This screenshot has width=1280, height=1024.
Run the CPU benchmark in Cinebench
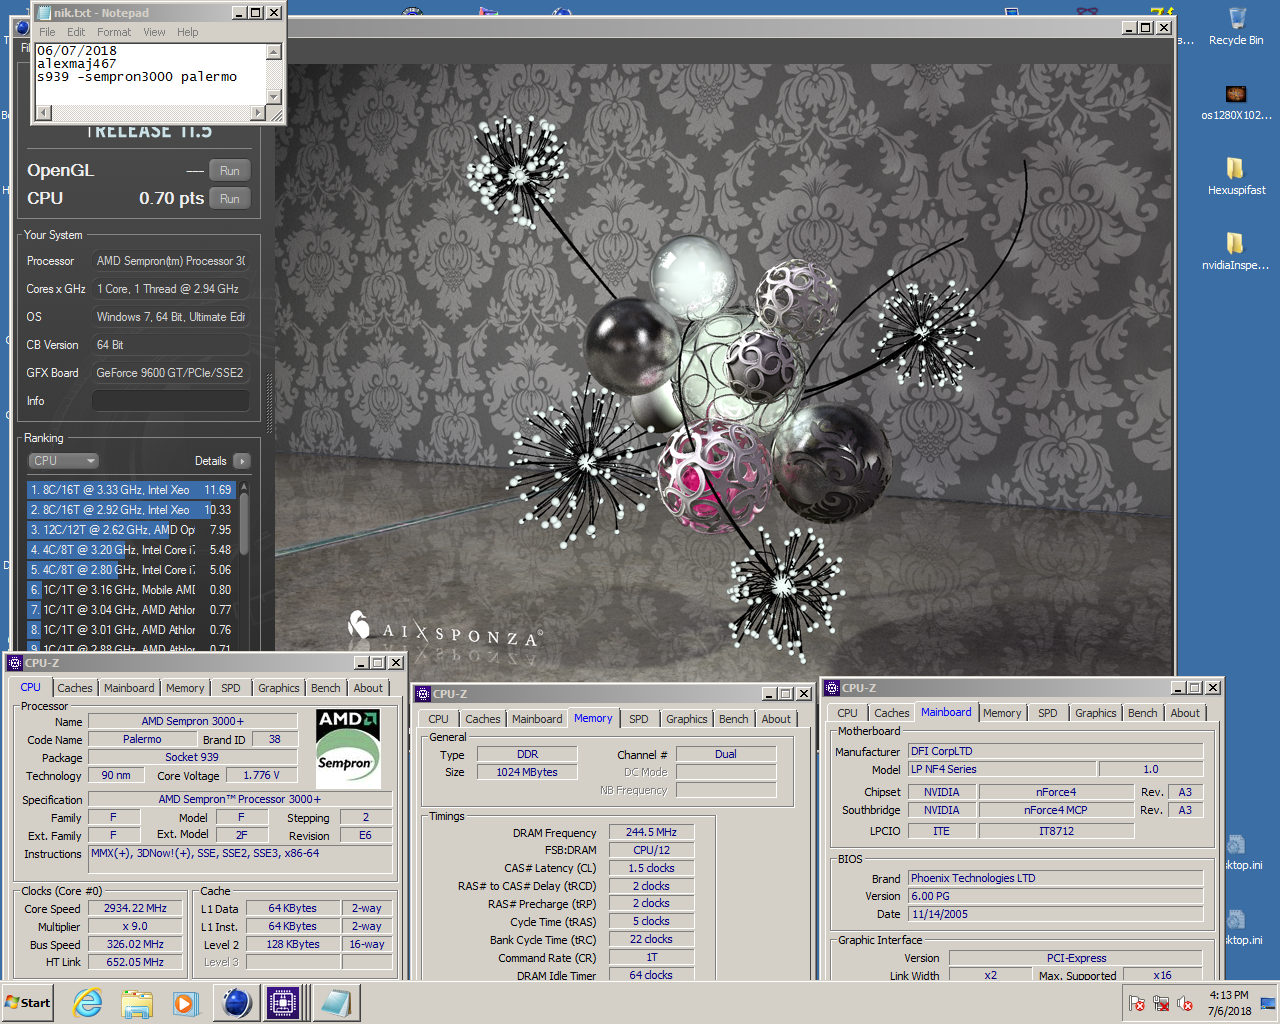point(229,199)
